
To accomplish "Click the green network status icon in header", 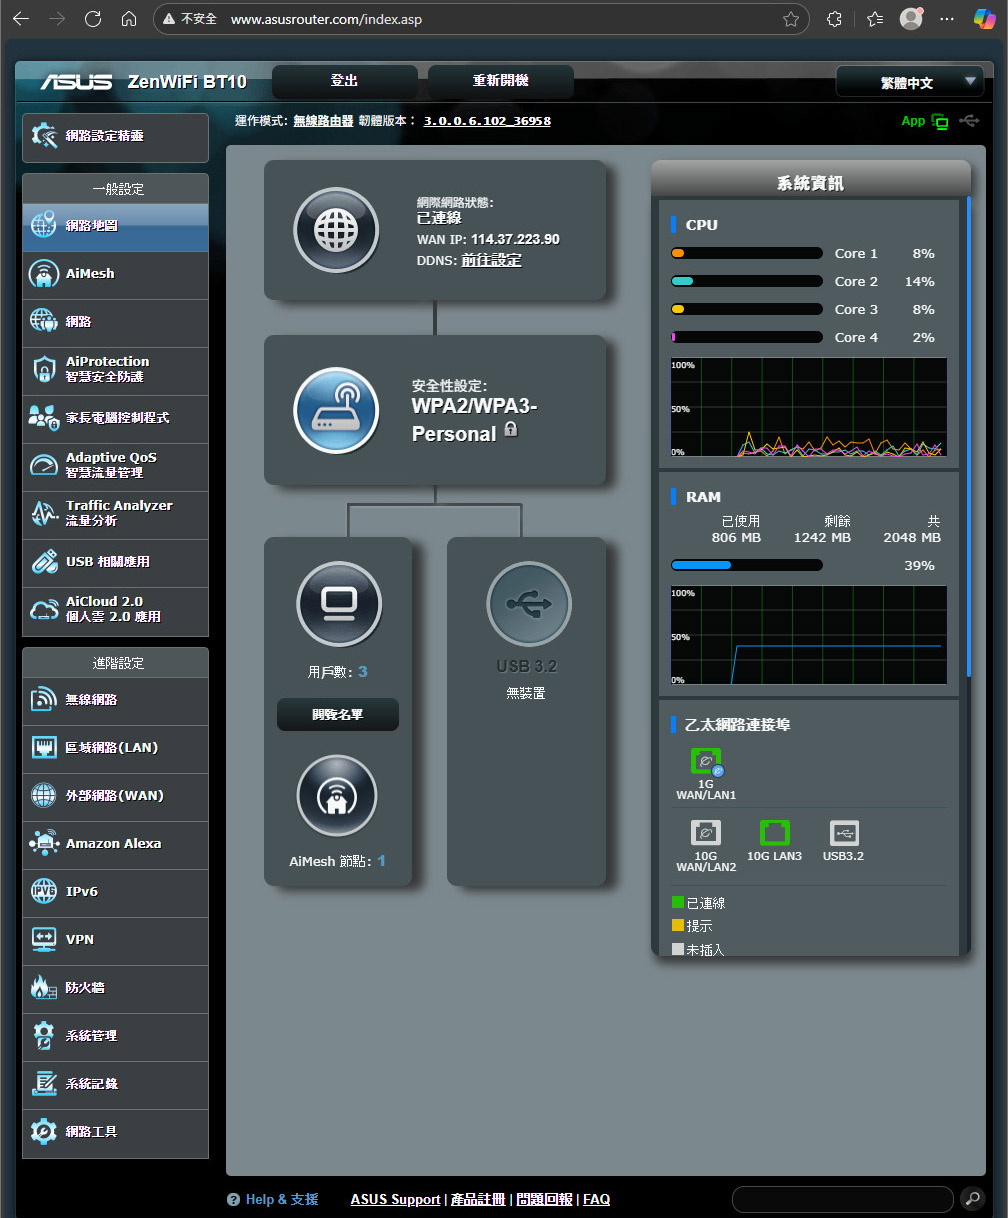I will (x=940, y=121).
